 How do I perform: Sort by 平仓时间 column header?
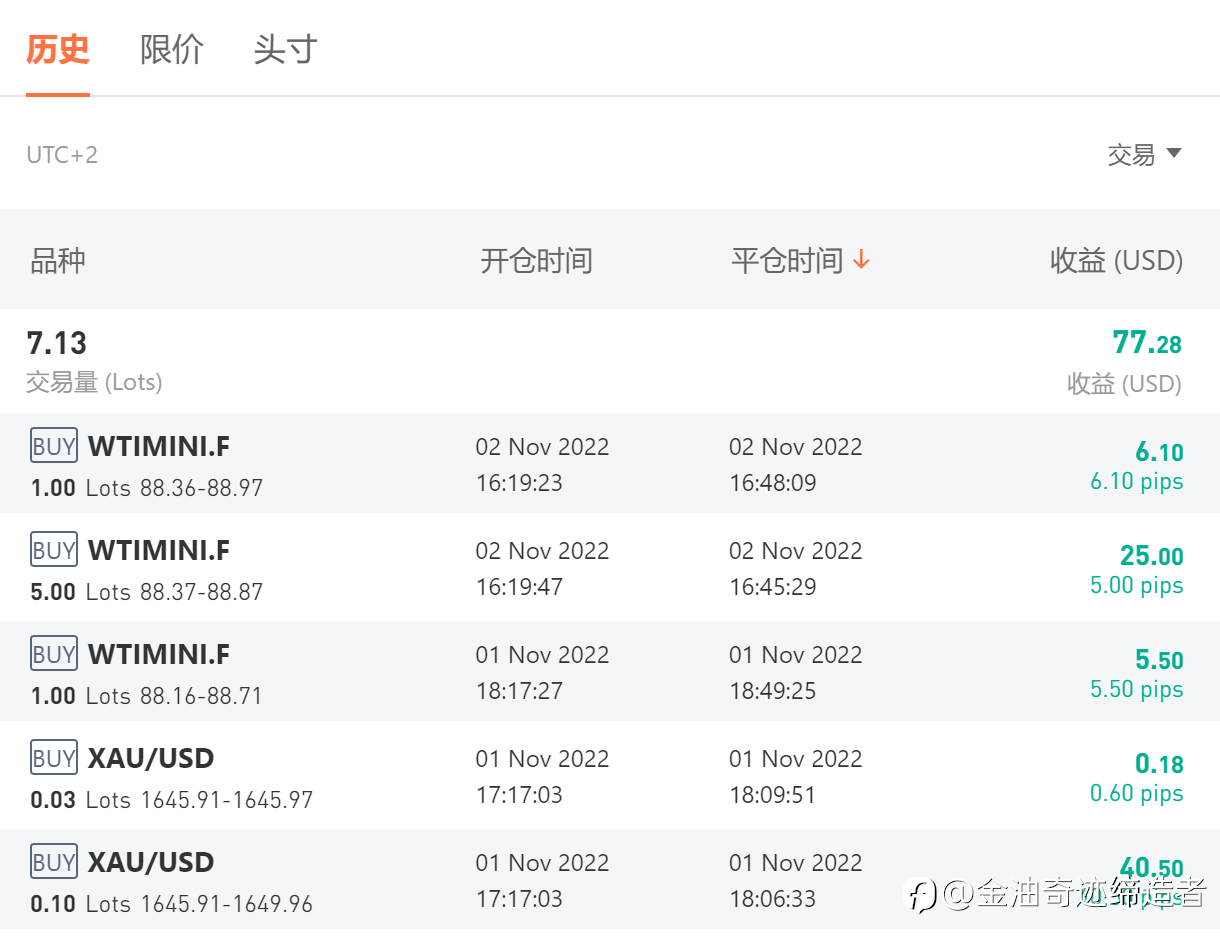coord(787,261)
